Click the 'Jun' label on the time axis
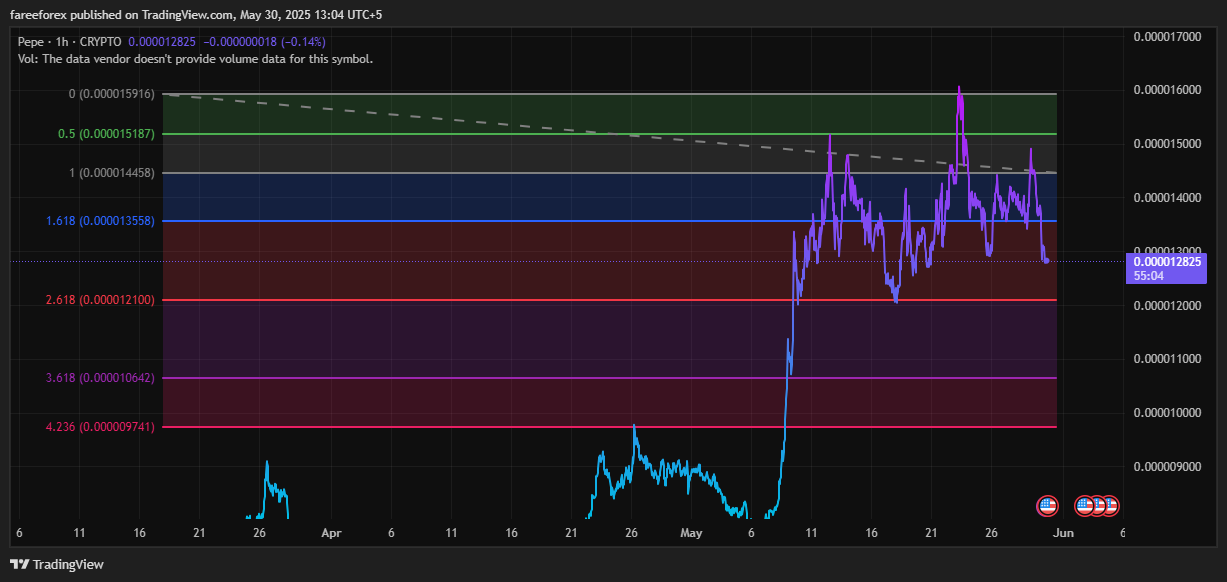 point(1063,534)
